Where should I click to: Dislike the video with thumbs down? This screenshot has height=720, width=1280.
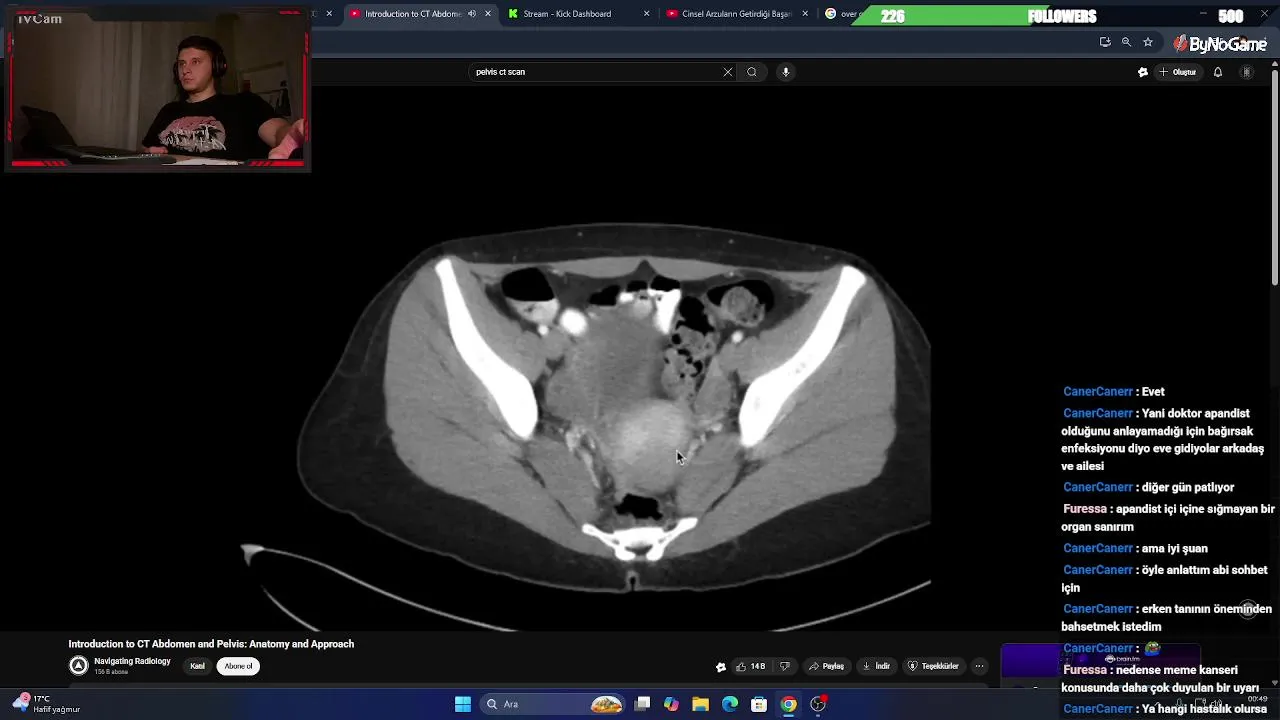pyautogui.click(x=785, y=666)
